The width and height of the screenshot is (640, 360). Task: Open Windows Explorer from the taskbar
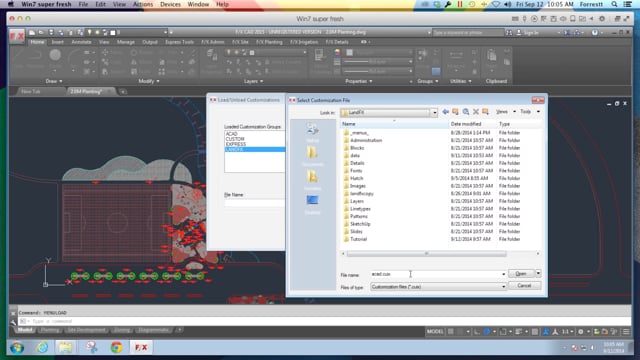[x=65, y=348]
